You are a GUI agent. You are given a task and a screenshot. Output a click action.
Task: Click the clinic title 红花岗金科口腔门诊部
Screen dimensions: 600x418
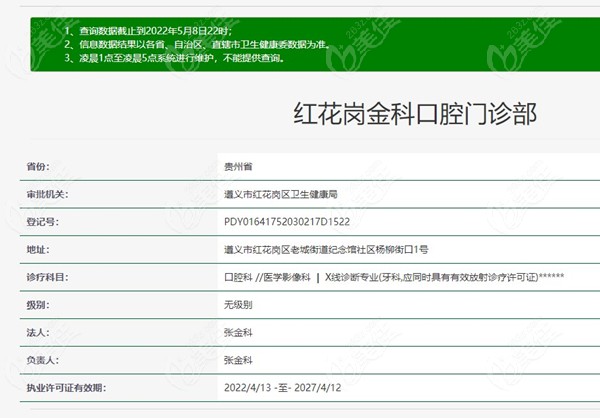coord(413,113)
